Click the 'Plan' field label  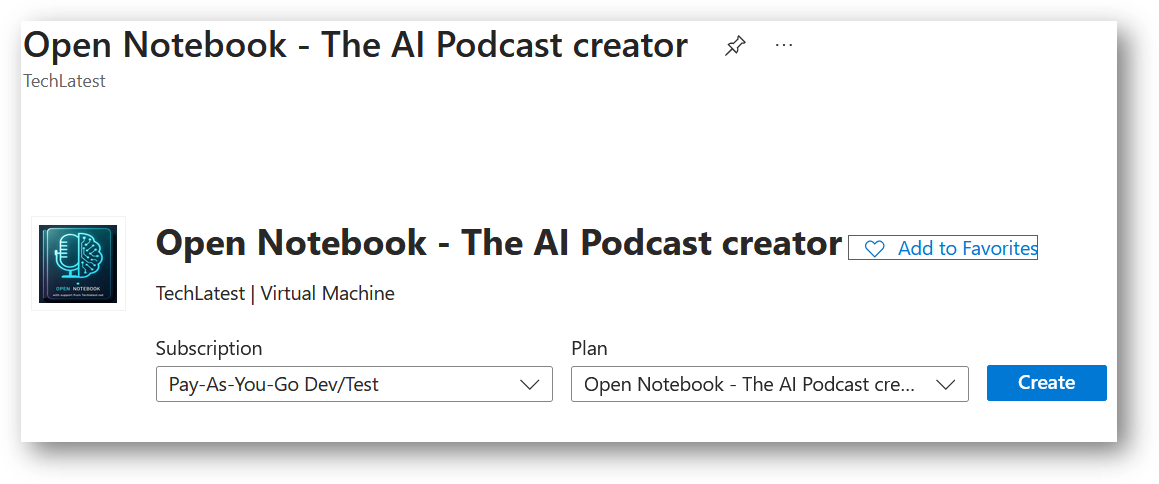coord(589,348)
